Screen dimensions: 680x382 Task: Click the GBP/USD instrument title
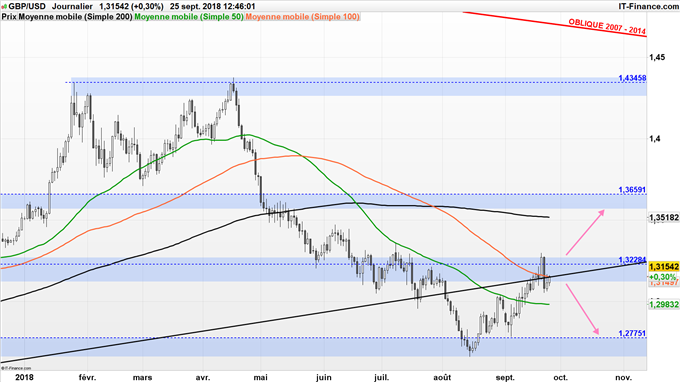click(x=26, y=6)
